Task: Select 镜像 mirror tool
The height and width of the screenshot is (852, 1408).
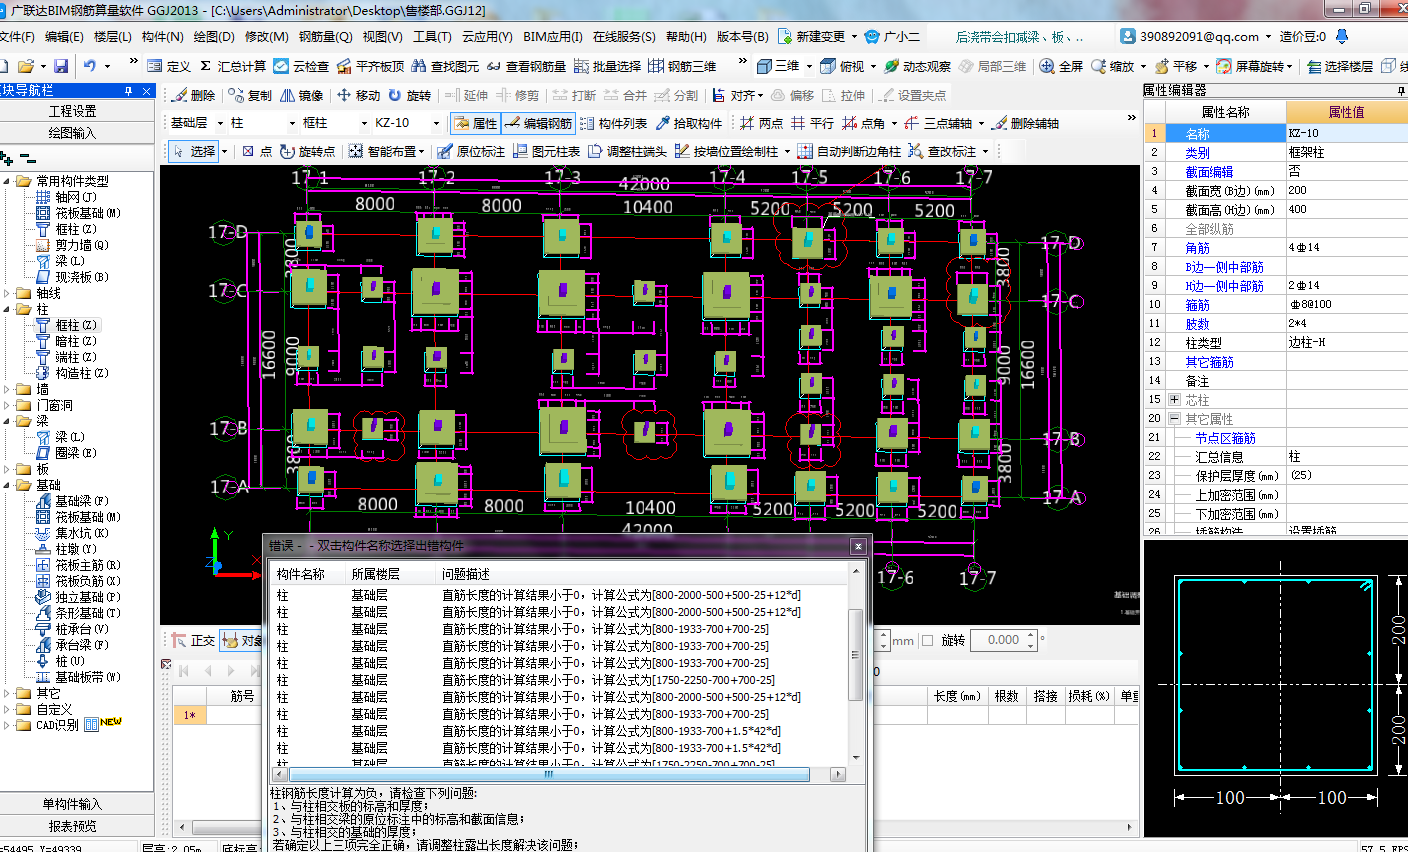Action: coord(302,95)
